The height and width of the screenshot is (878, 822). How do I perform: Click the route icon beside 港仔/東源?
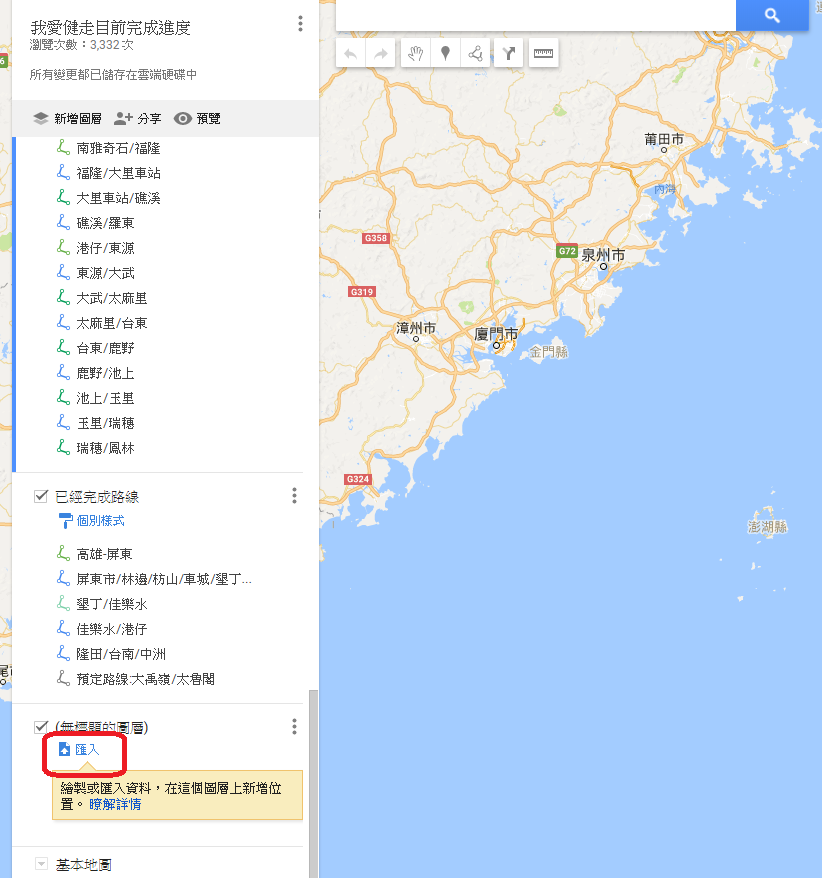tap(63, 247)
